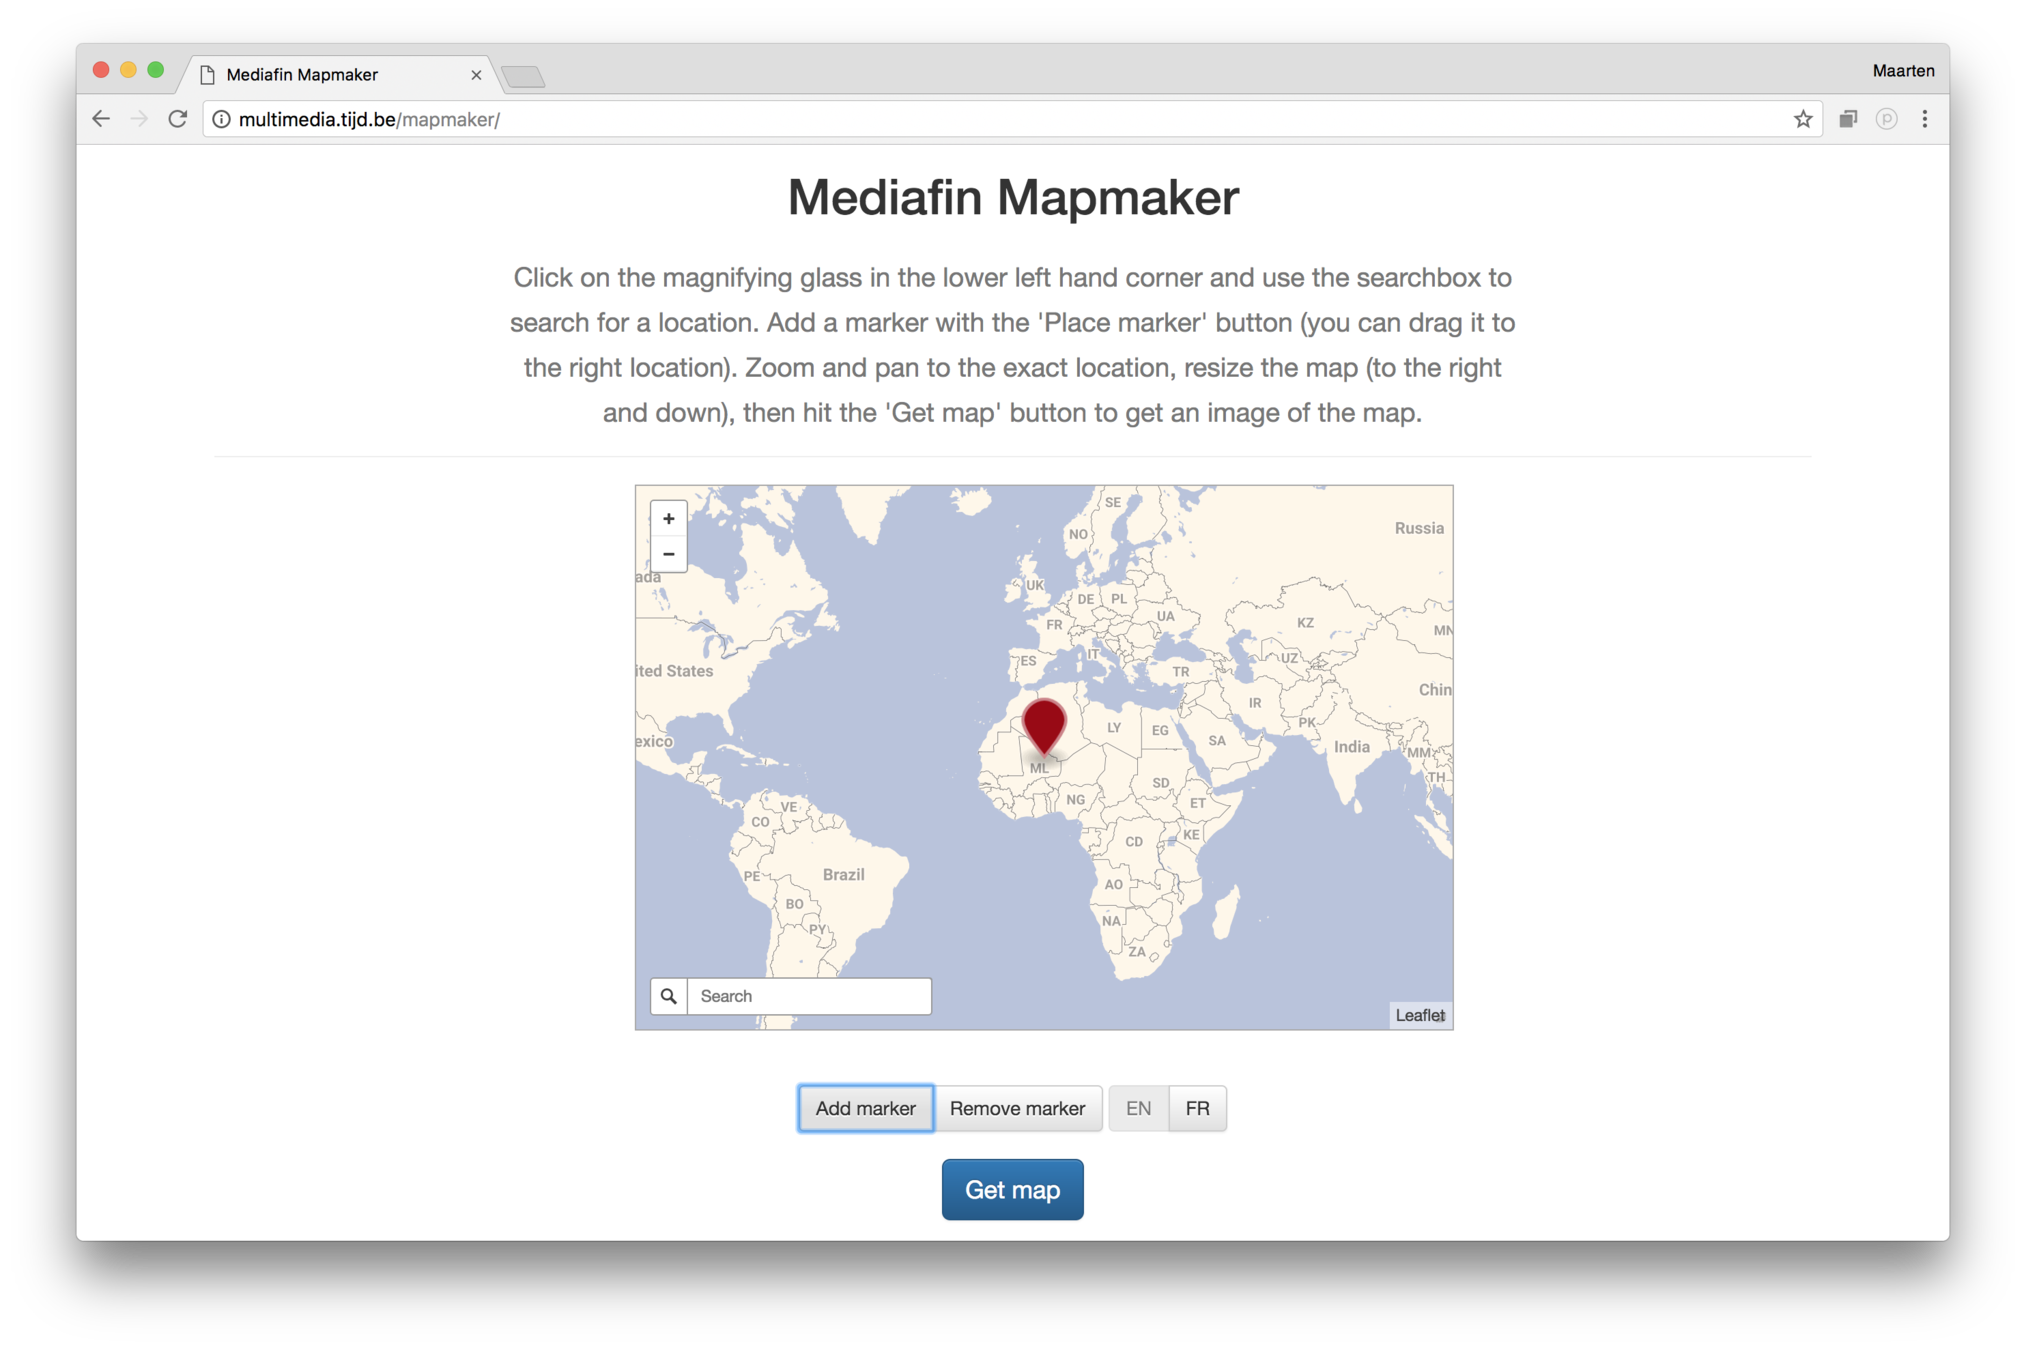Click the map zoom in plus button
The image size is (2026, 1350).
(x=668, y=518)
